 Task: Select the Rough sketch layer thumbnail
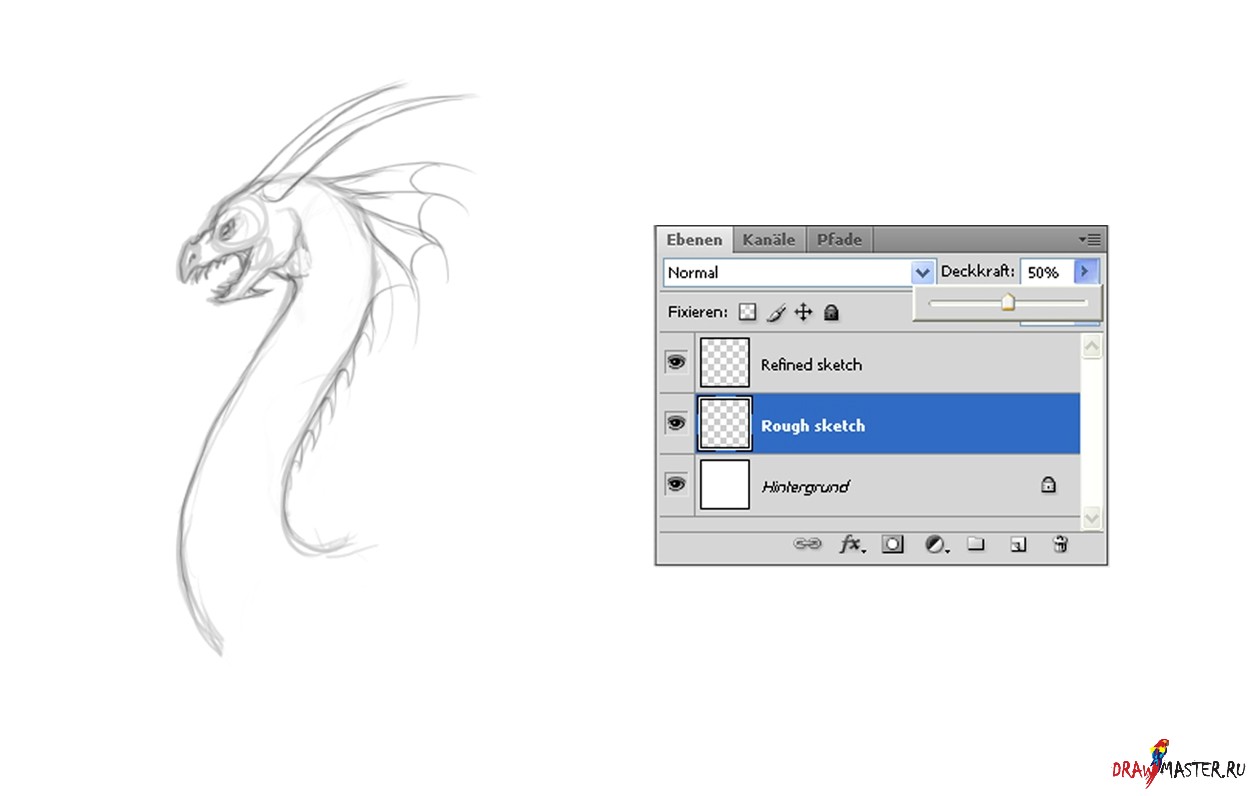pyautogui.click(x=725, y=424)
